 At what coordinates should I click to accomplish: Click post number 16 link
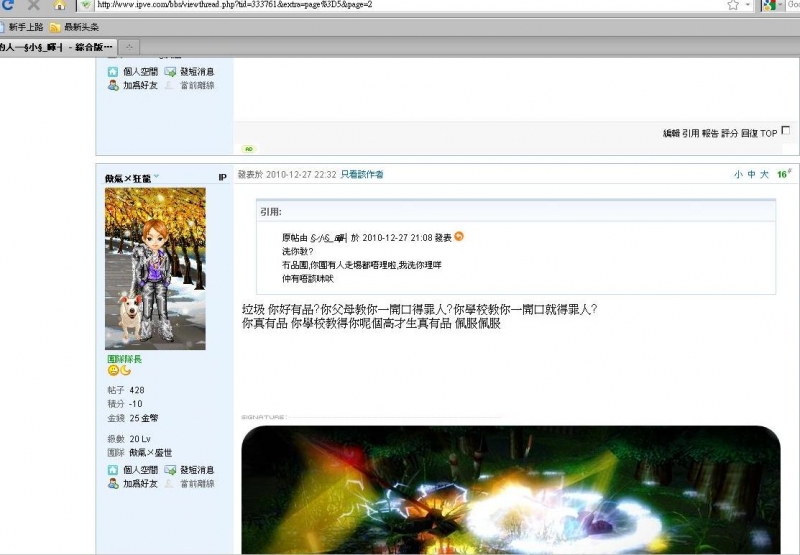(784, 174)
